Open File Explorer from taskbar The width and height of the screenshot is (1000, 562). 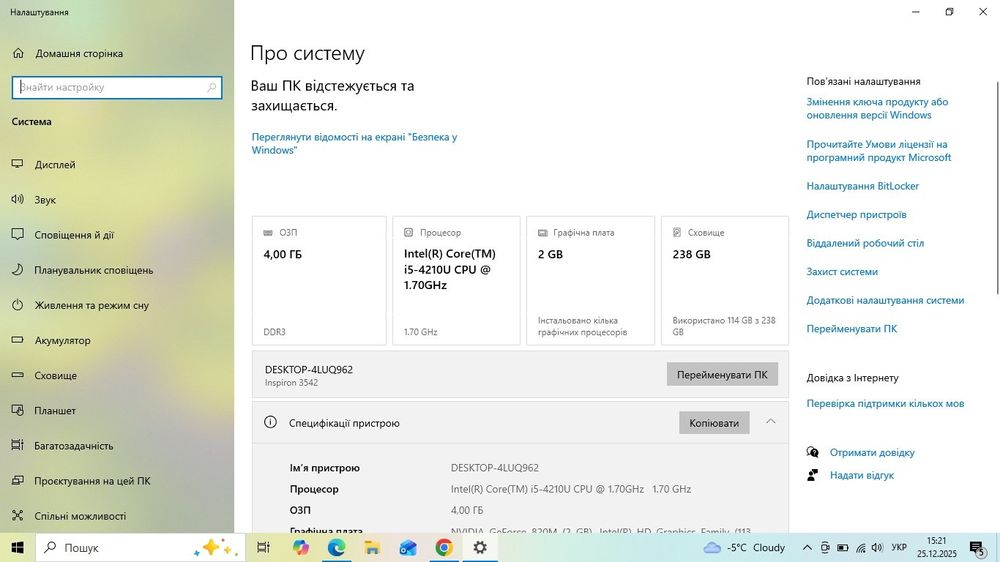point(372,547)
